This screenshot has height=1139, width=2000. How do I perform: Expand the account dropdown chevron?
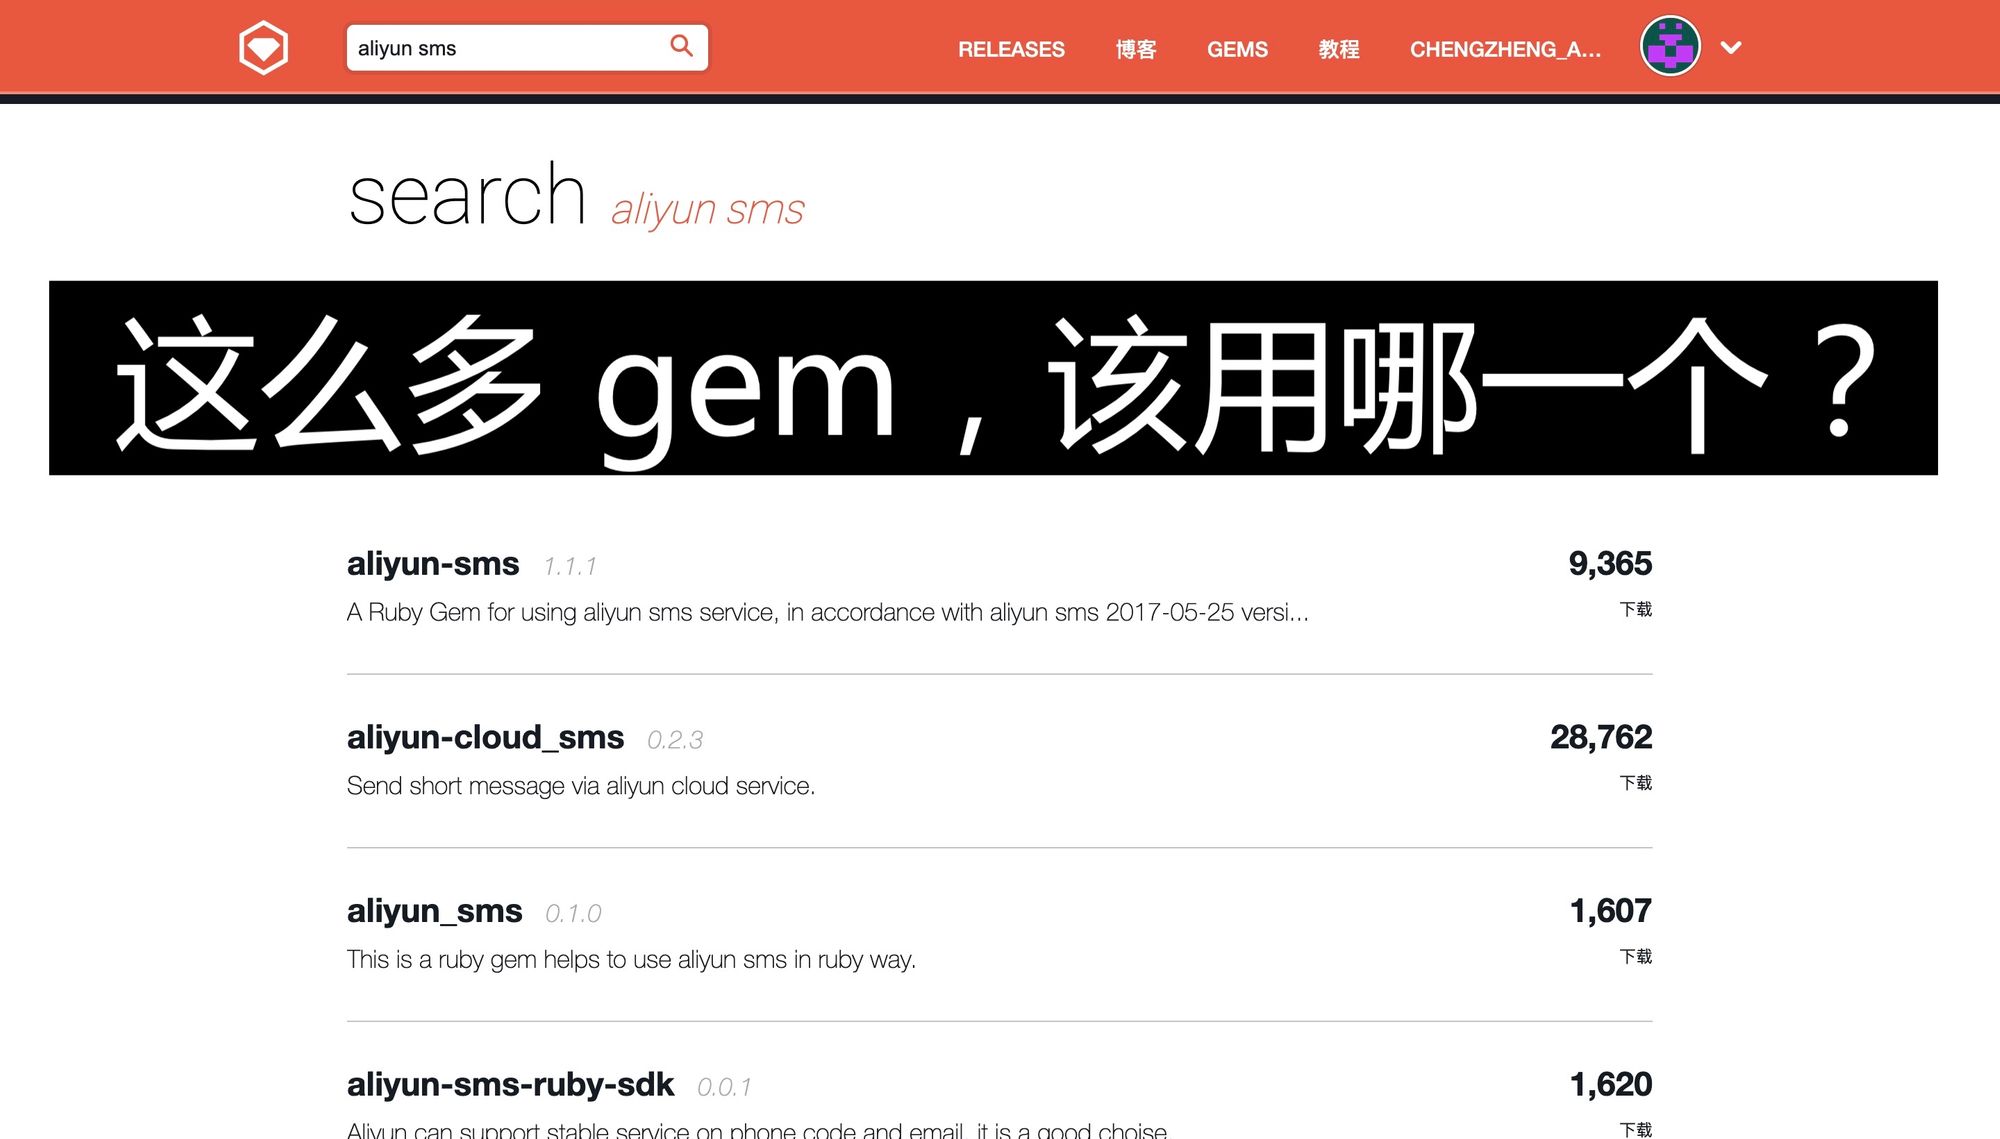click(x=1731, y=47)
